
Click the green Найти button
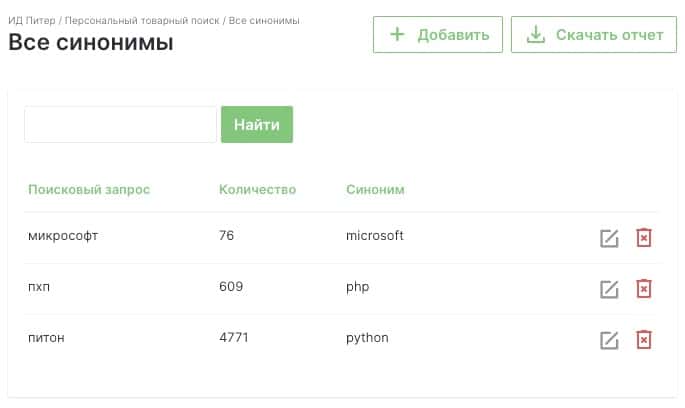click(257, 124)
